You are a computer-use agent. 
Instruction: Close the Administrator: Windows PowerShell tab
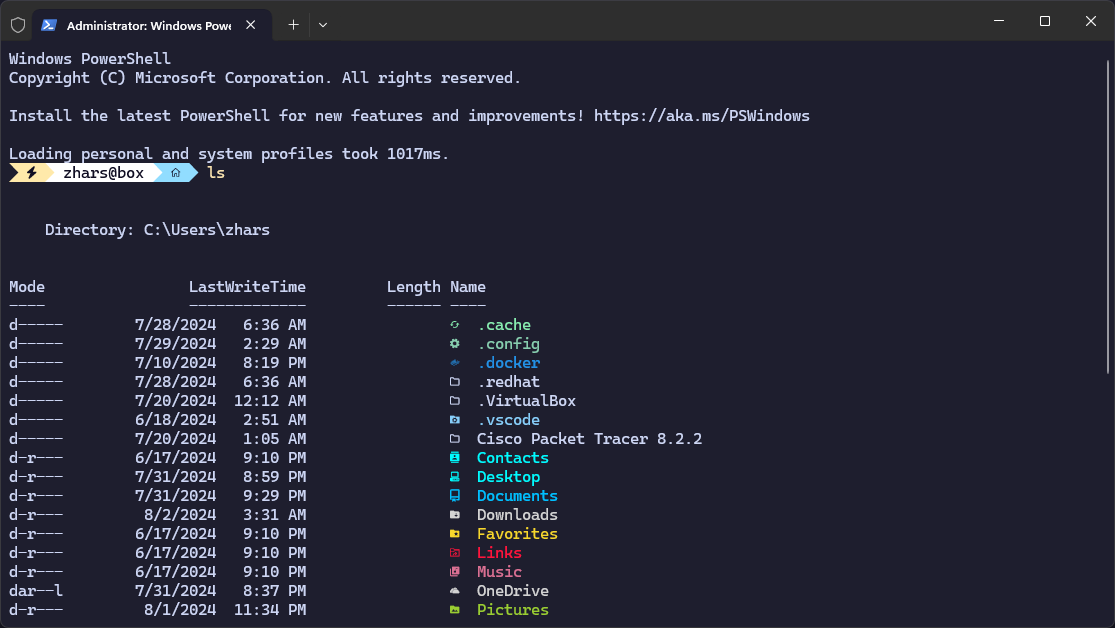pyautogui.click(x=250, y=25)
